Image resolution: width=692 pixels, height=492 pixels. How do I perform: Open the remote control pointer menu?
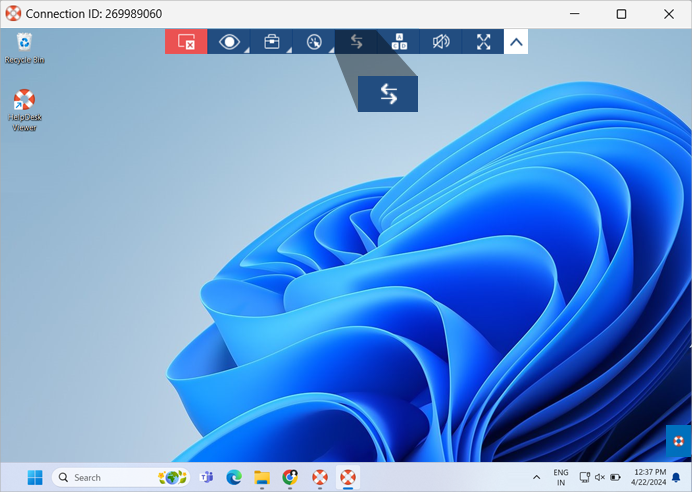313,42
